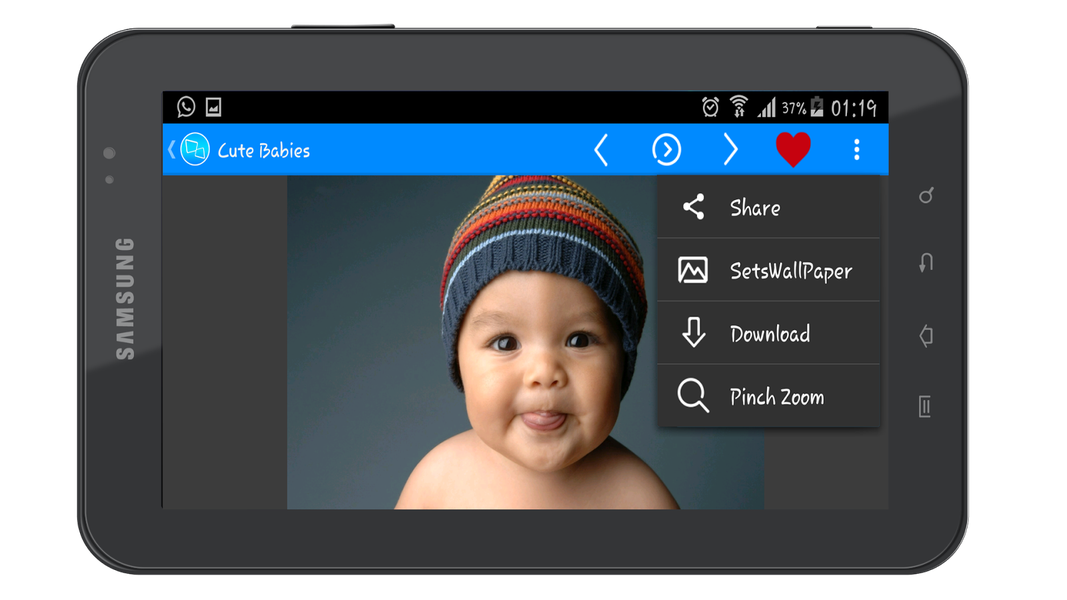Open the WhatsApp notification icon
The width and height of the screenshot is (1067, 600).
tap(186, 107)
